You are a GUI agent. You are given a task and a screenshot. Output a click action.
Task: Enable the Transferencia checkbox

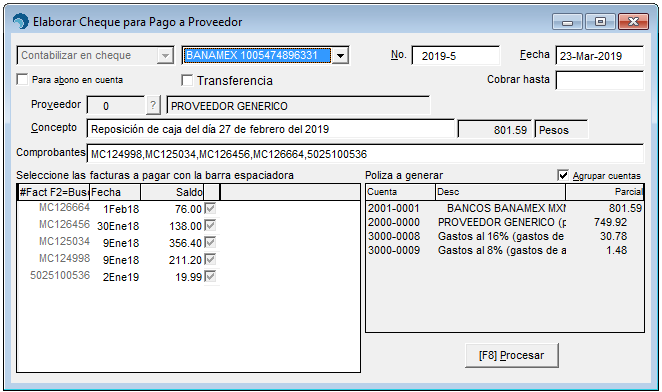pos(187,80)
